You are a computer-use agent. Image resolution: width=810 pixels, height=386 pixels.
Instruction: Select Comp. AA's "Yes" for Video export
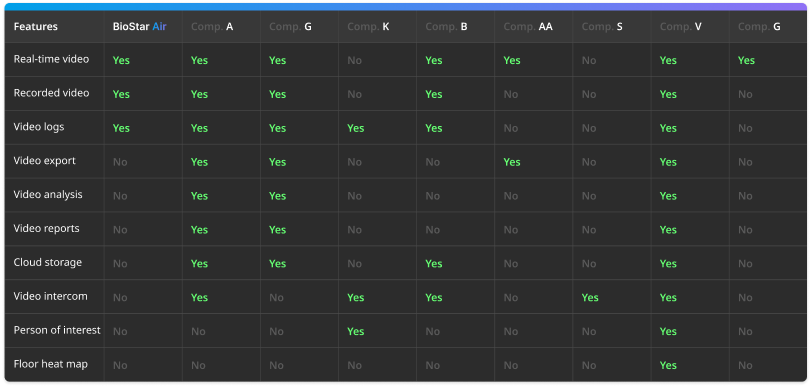pos(511,162)
